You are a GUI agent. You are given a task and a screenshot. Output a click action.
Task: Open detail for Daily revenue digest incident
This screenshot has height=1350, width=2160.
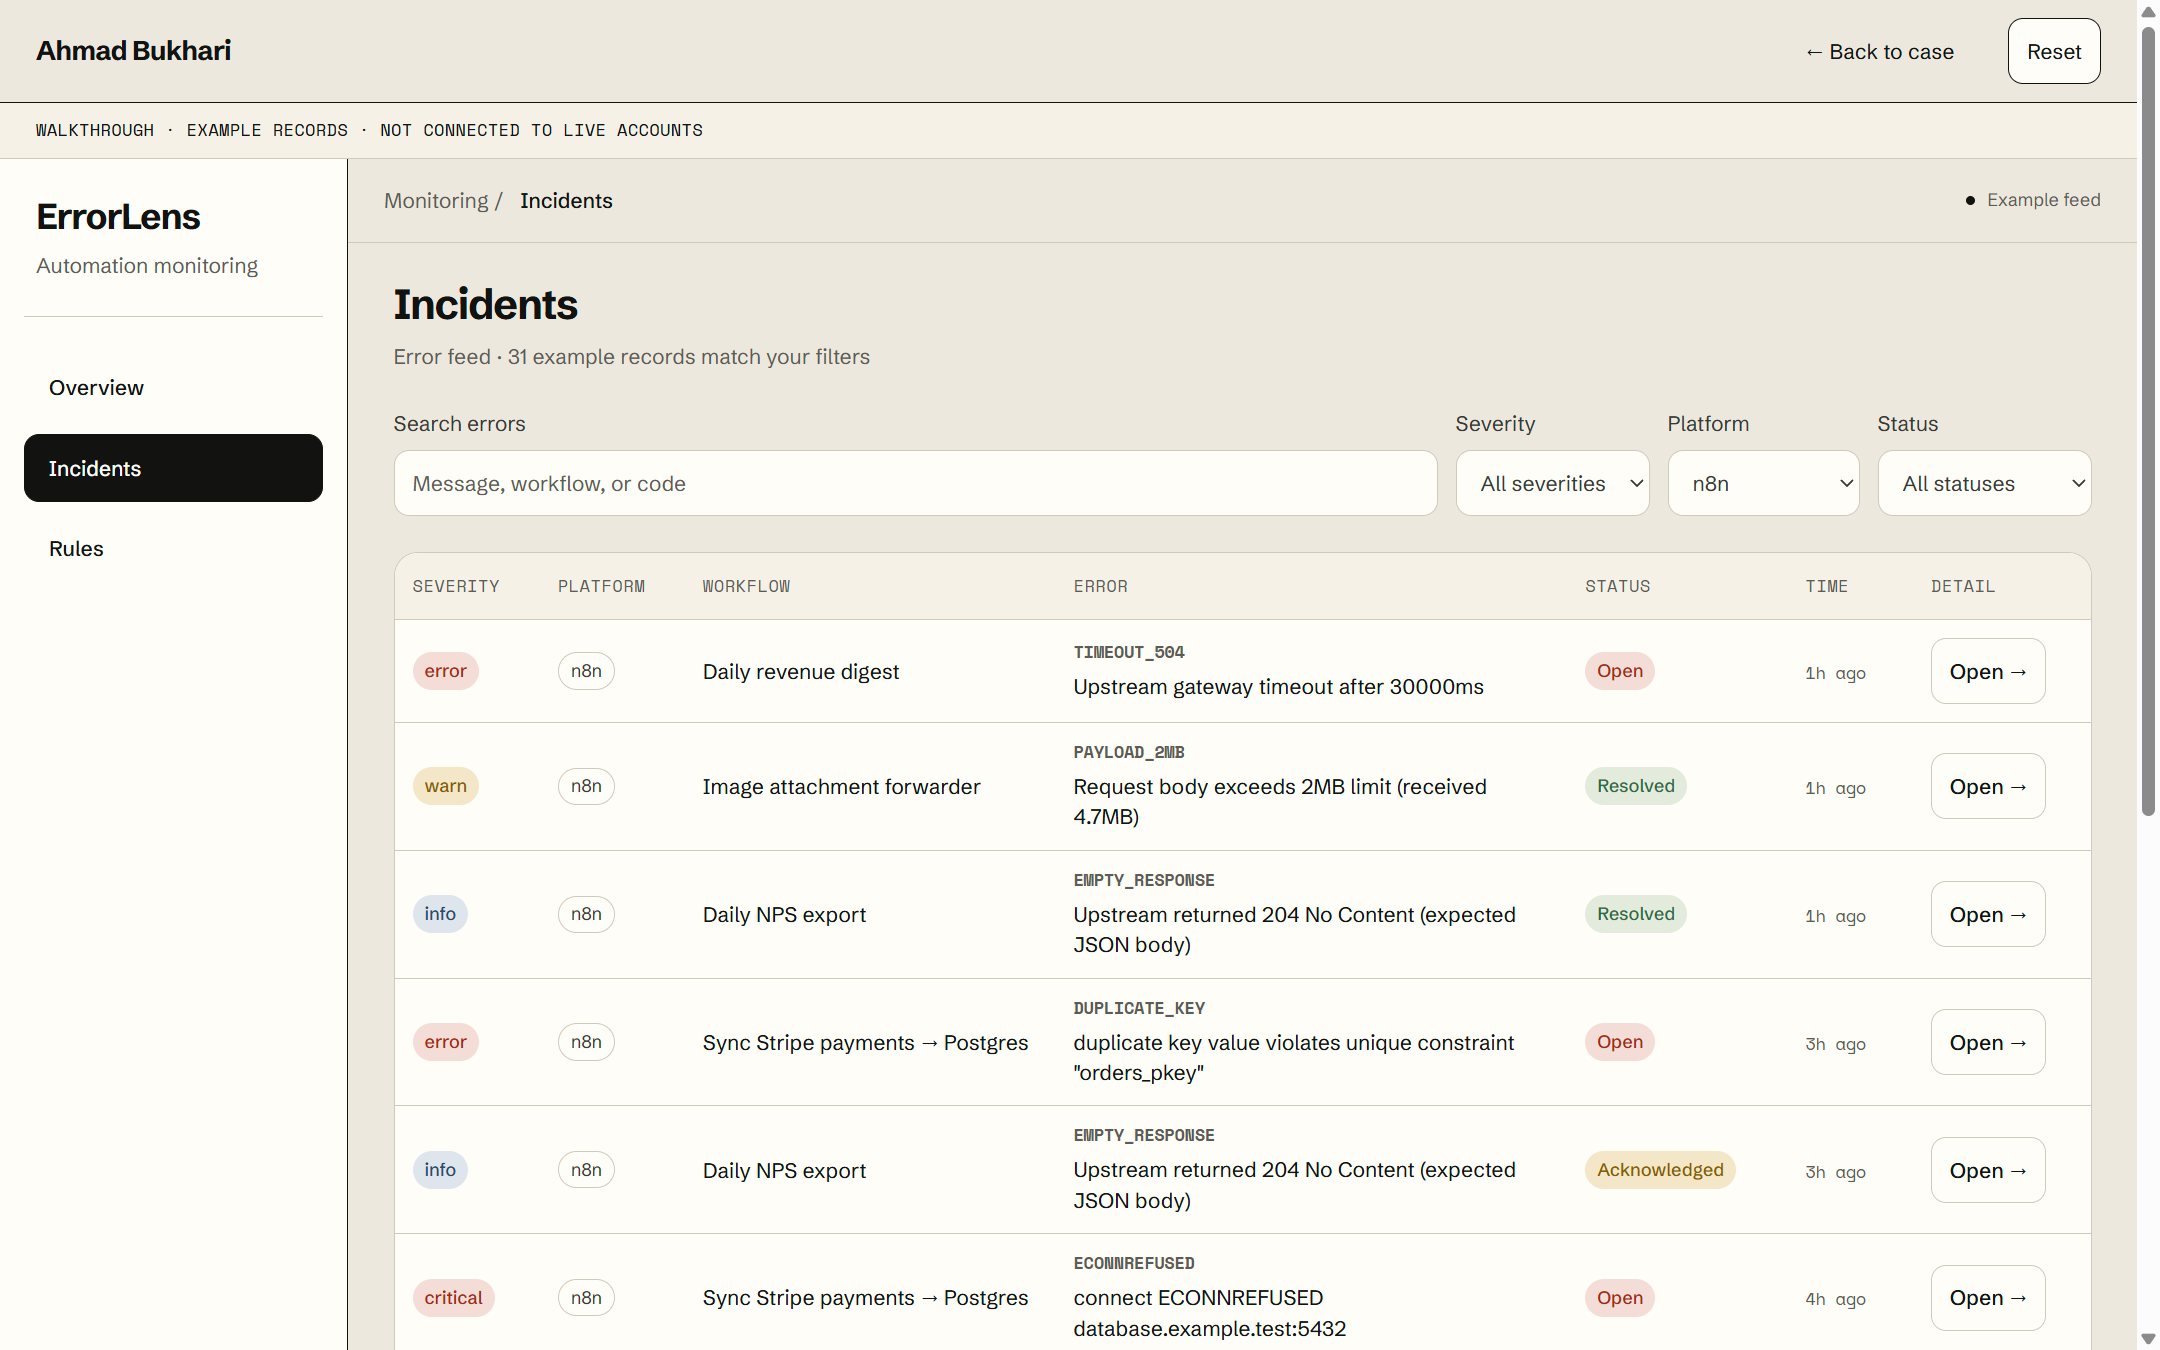pyautogui.click(x=1988, y=671)
